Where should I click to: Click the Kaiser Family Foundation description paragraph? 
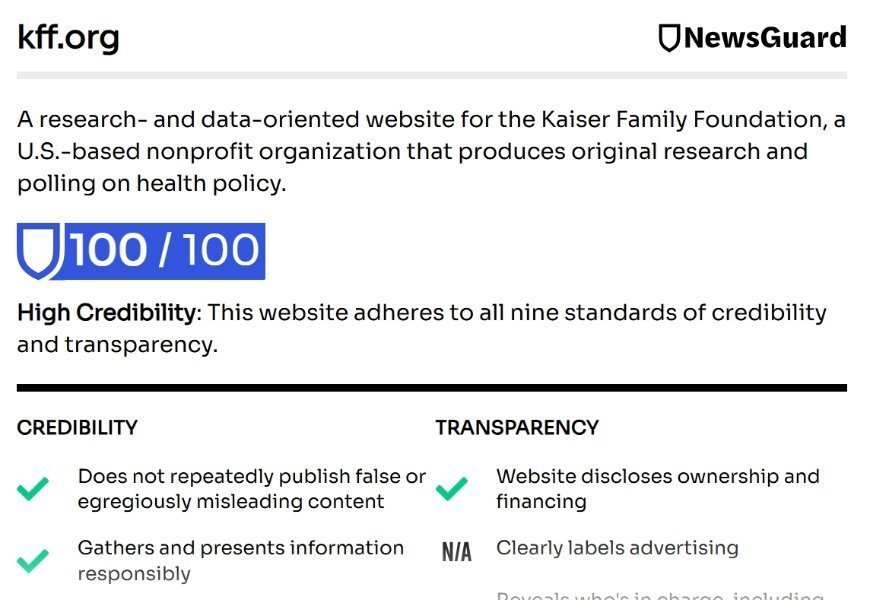click(431, 152)
